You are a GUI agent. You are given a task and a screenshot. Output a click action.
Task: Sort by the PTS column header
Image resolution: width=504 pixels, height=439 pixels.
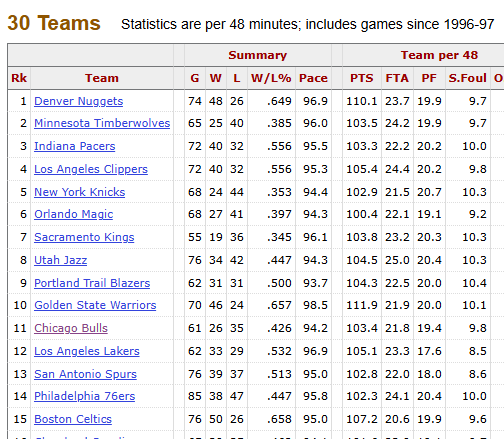[x=362, y=78]
